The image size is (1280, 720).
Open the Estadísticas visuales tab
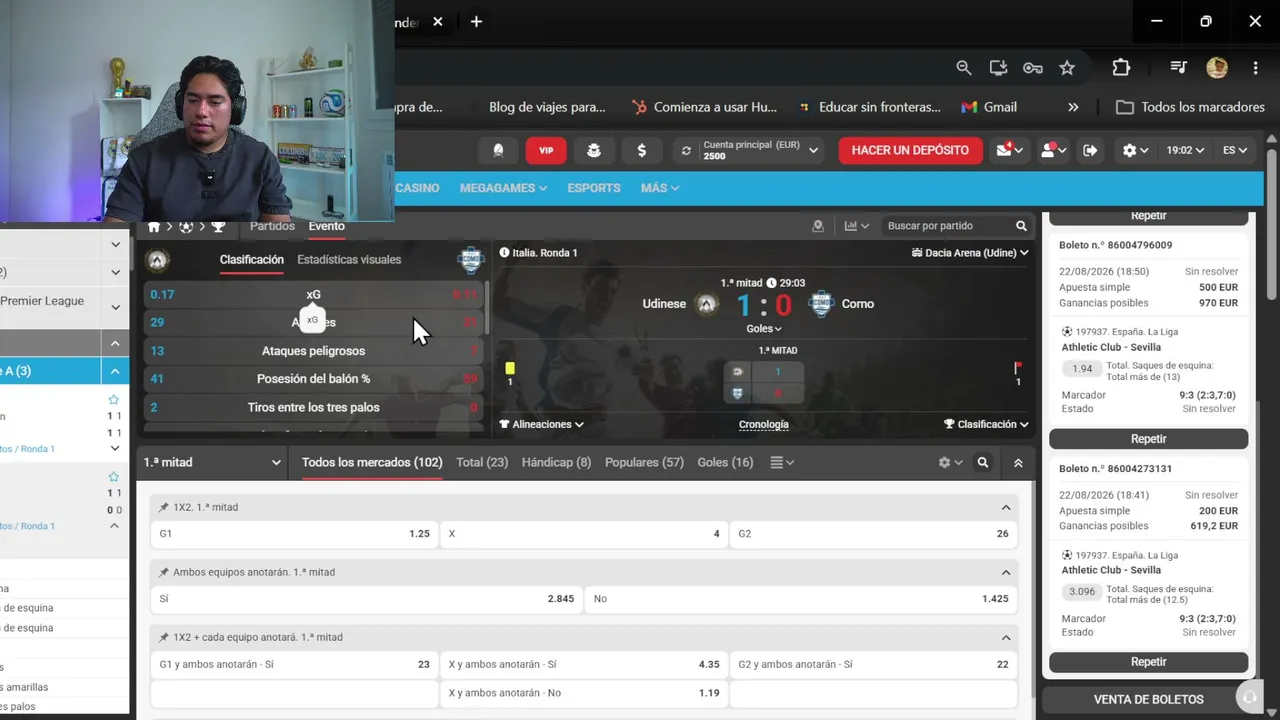coord(349,260)
